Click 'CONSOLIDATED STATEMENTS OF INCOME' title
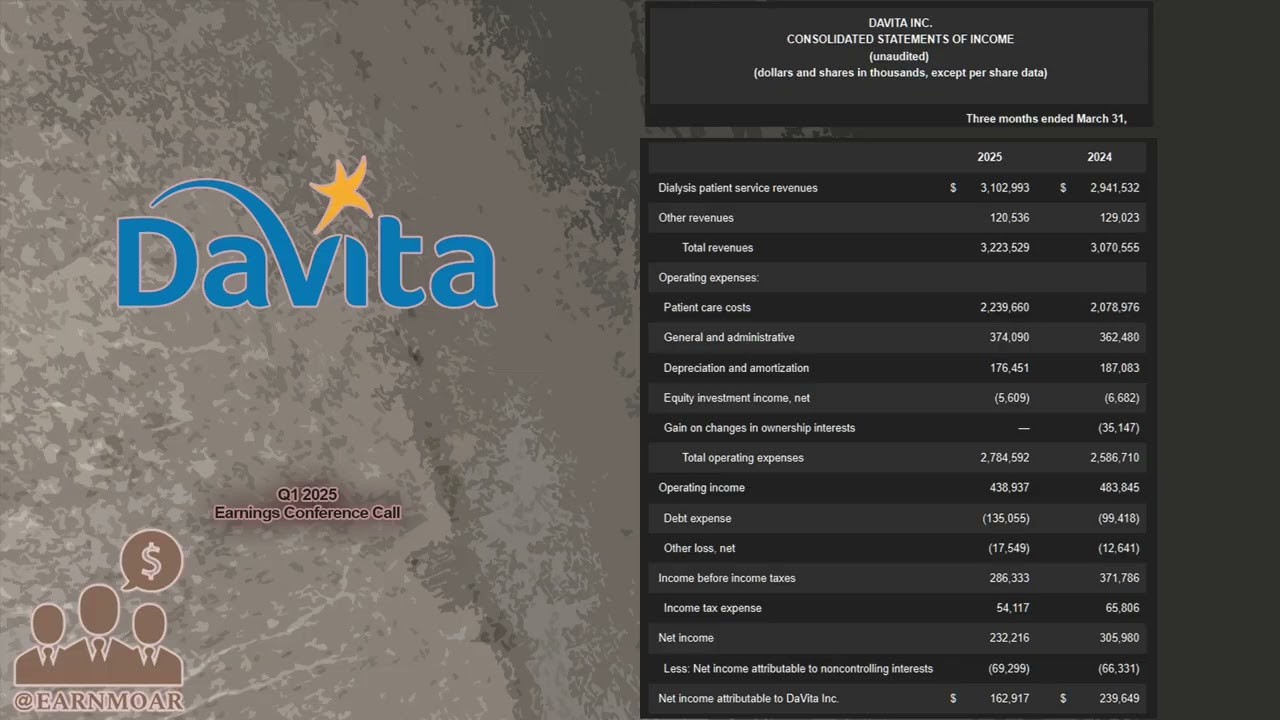Image resolution: width=1280 pixels, height=720 pixels. [x=900, y=40]
